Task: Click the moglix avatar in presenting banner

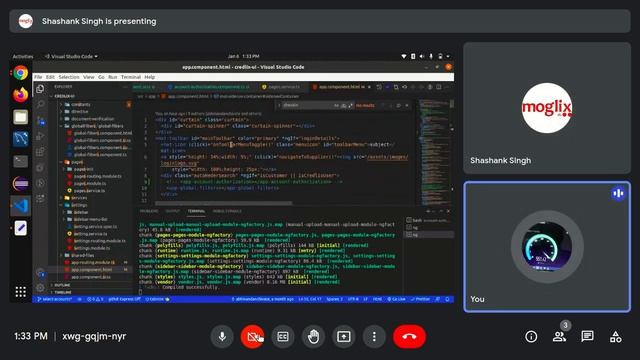Action: click(26, 21)
